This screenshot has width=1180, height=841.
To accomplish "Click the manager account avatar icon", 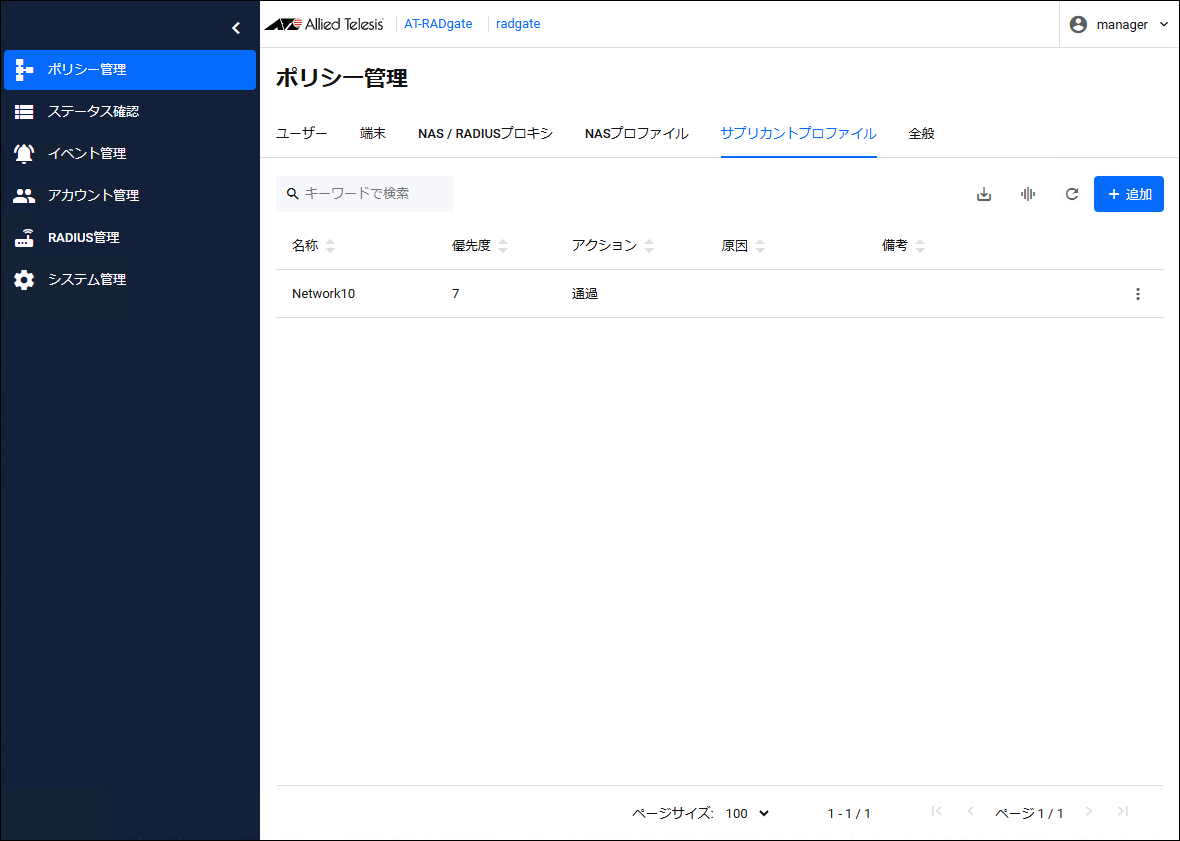I will point(1078,25).
